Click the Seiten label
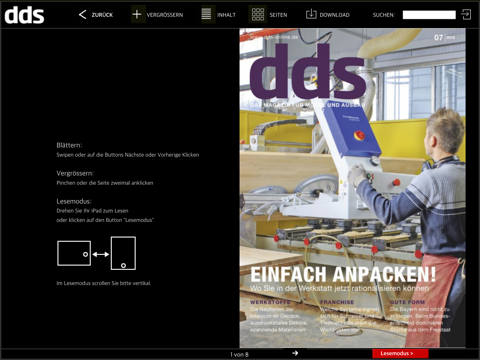480x360 pixels. (x=278, y=15)
